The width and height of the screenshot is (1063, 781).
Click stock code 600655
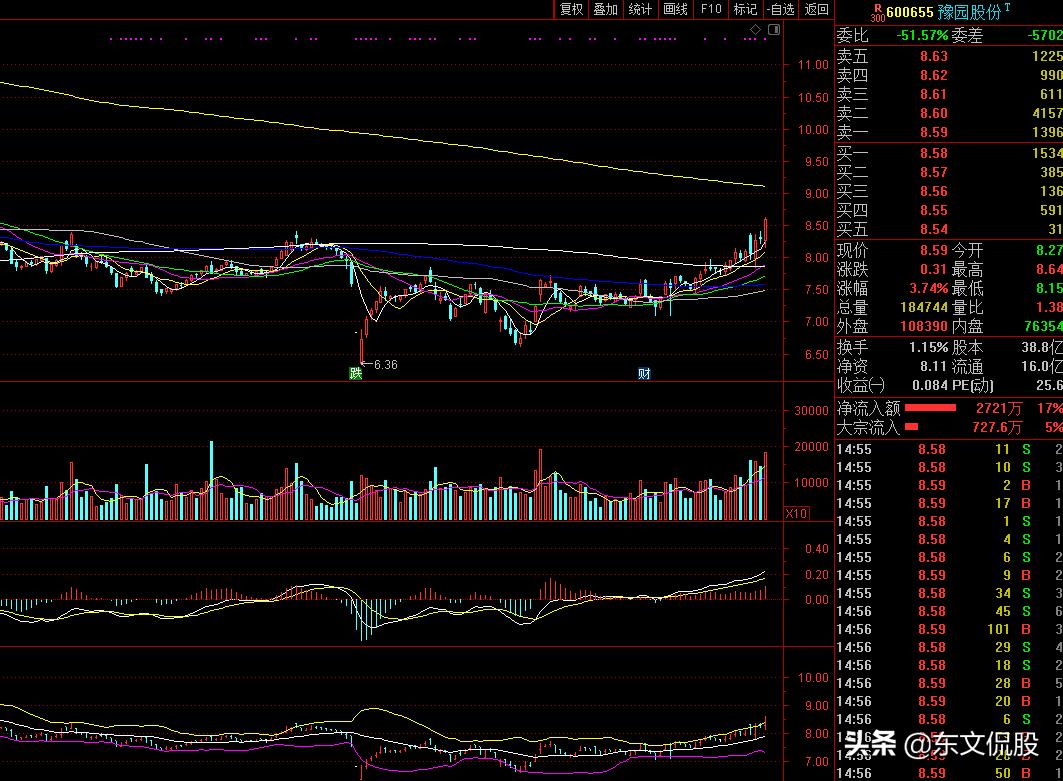pos(910,12)
